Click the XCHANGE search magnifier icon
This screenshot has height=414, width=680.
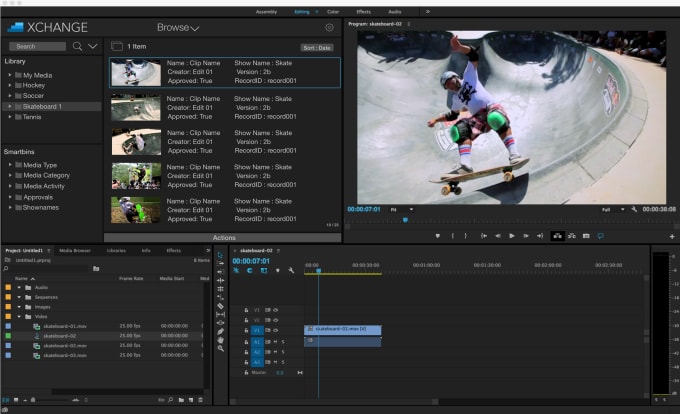tap(77, 46)
